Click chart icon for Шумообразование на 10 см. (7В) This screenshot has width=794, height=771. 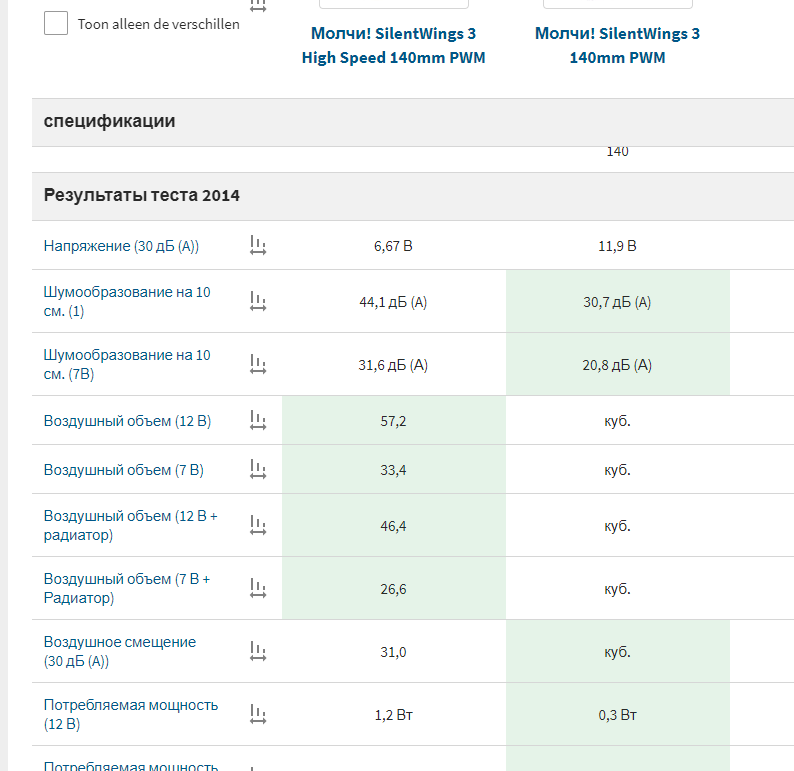[258, 364]
